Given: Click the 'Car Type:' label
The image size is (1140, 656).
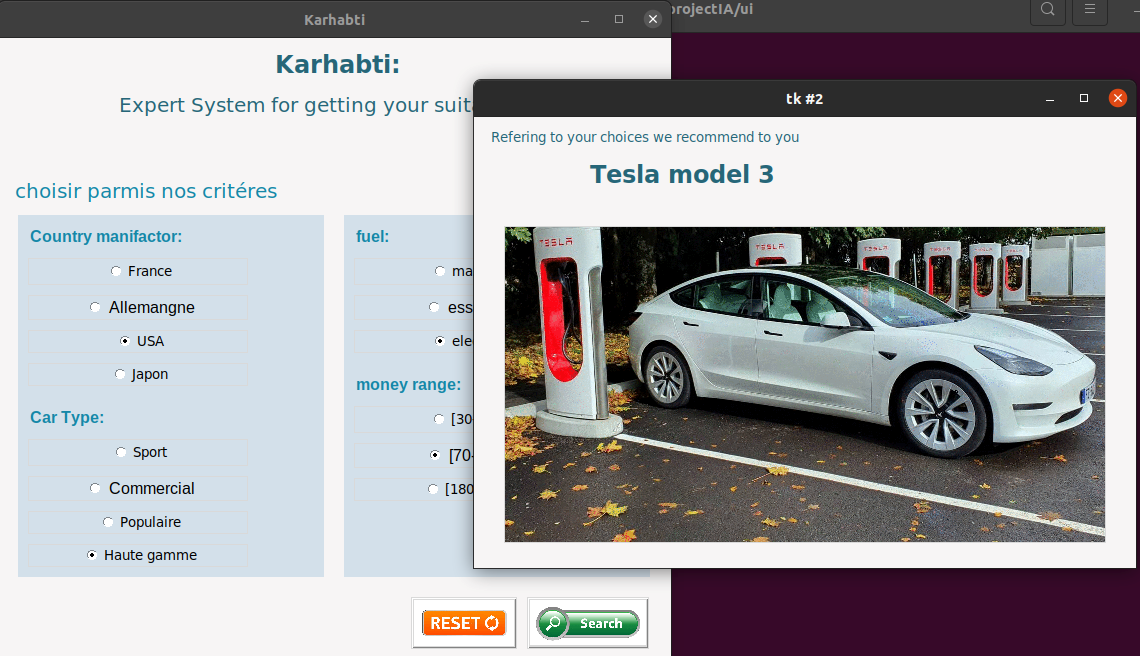Looking at the screenshot, I should point(67,417).
